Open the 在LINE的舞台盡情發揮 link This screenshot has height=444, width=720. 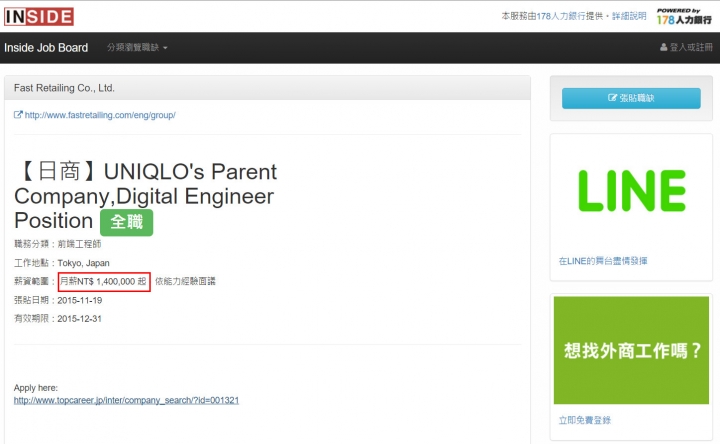(603, 261)
